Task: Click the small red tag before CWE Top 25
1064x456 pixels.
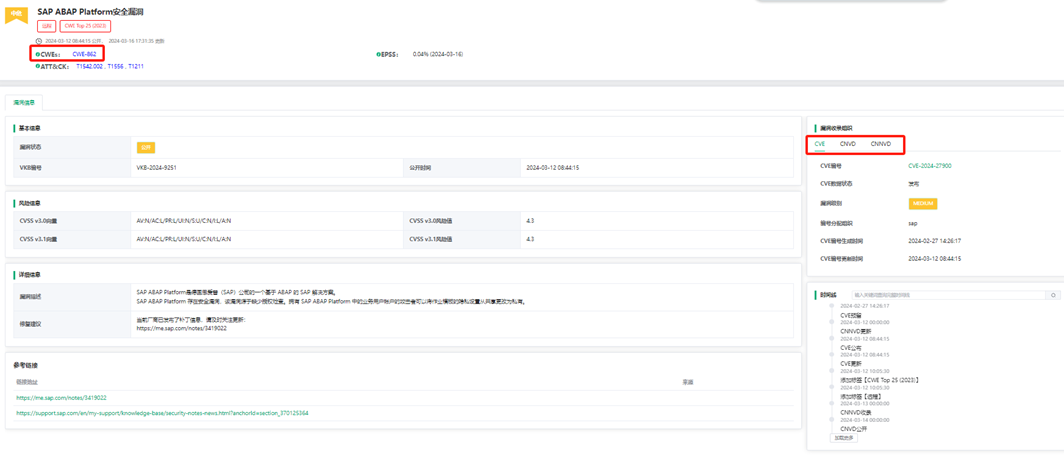Action: pyautogui.click(x=47, y=26)
